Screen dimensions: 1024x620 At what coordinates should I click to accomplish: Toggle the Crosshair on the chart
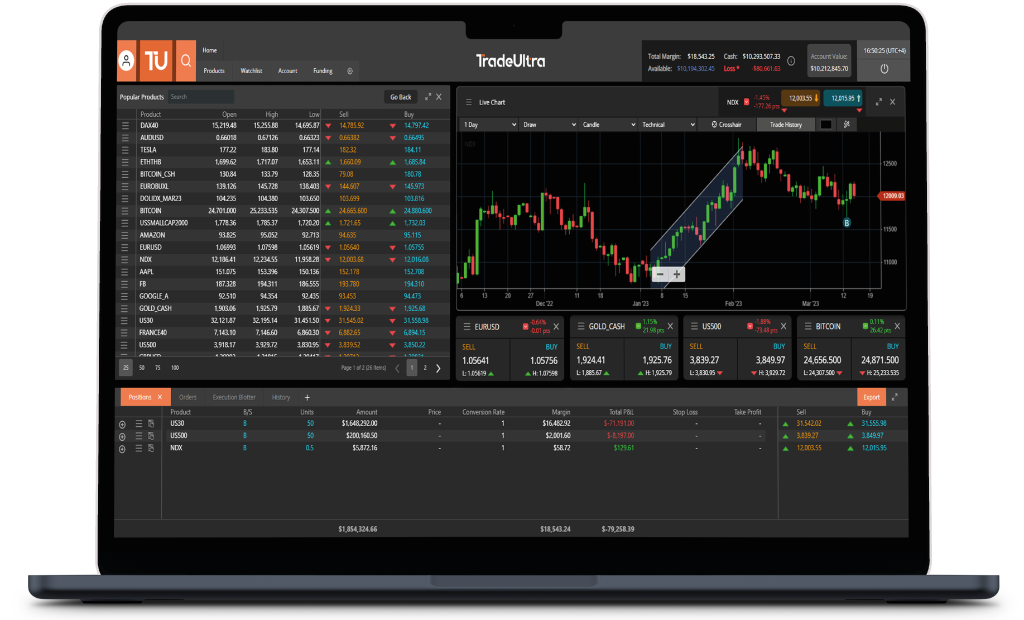click(726, 125)
